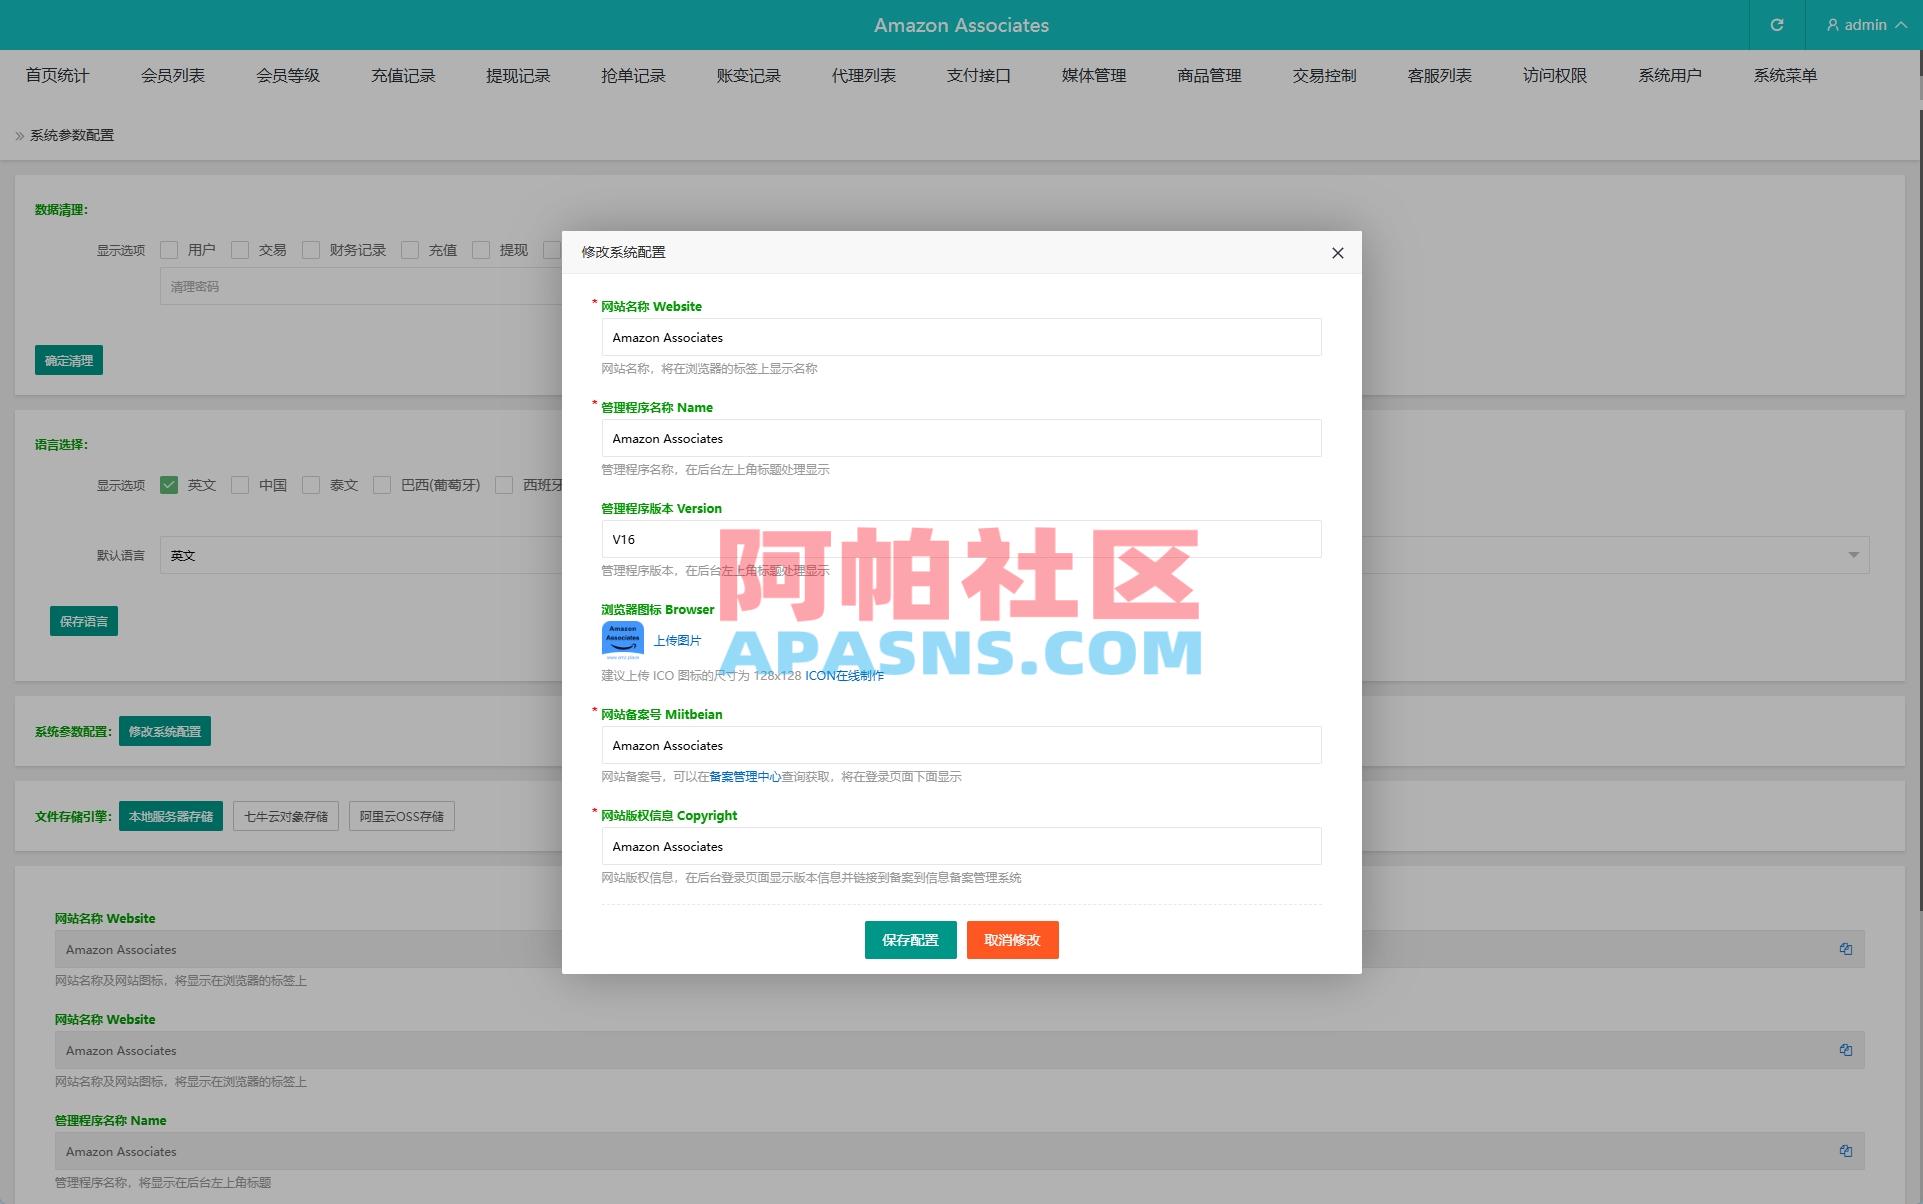Switch to 支付接口 section
The width and height of the screenshot is (1923, 1204).
click(978, 75)
